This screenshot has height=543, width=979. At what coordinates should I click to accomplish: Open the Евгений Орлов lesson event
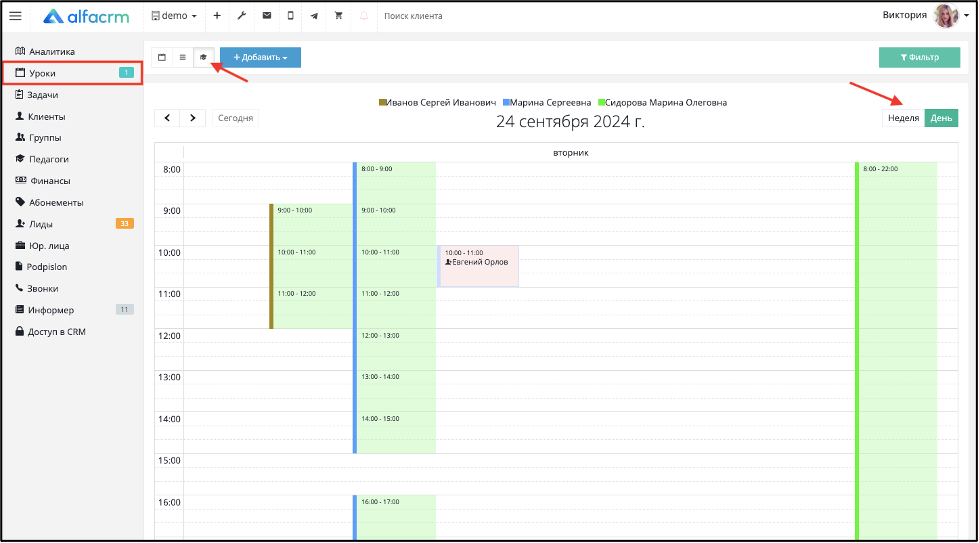478,266
